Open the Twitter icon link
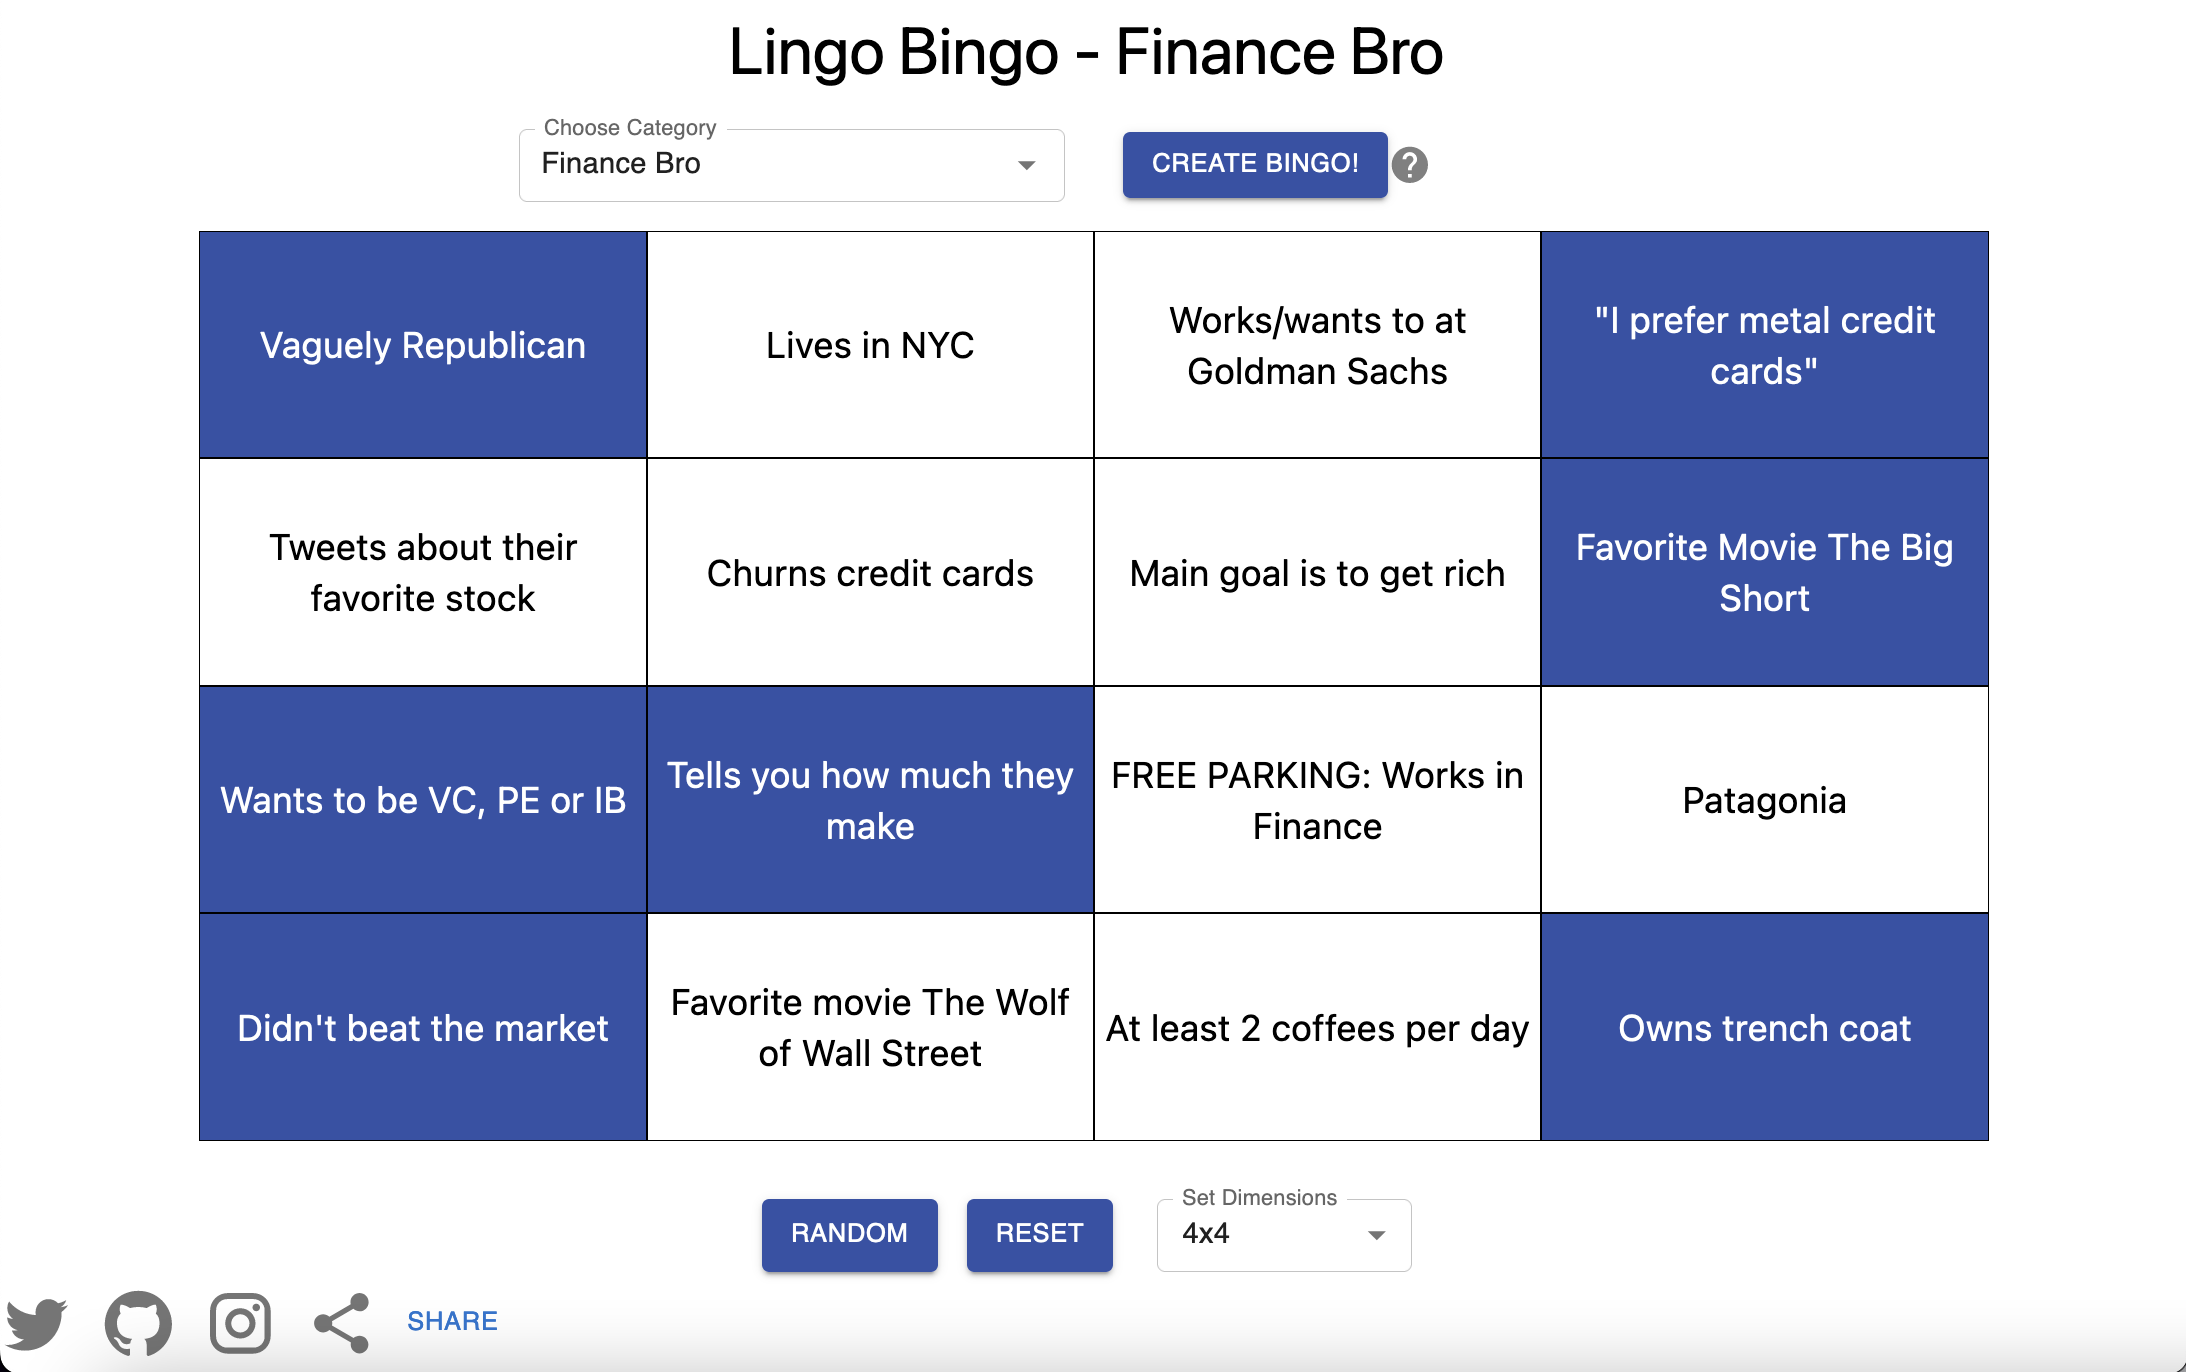 (x=36, y=1322)
